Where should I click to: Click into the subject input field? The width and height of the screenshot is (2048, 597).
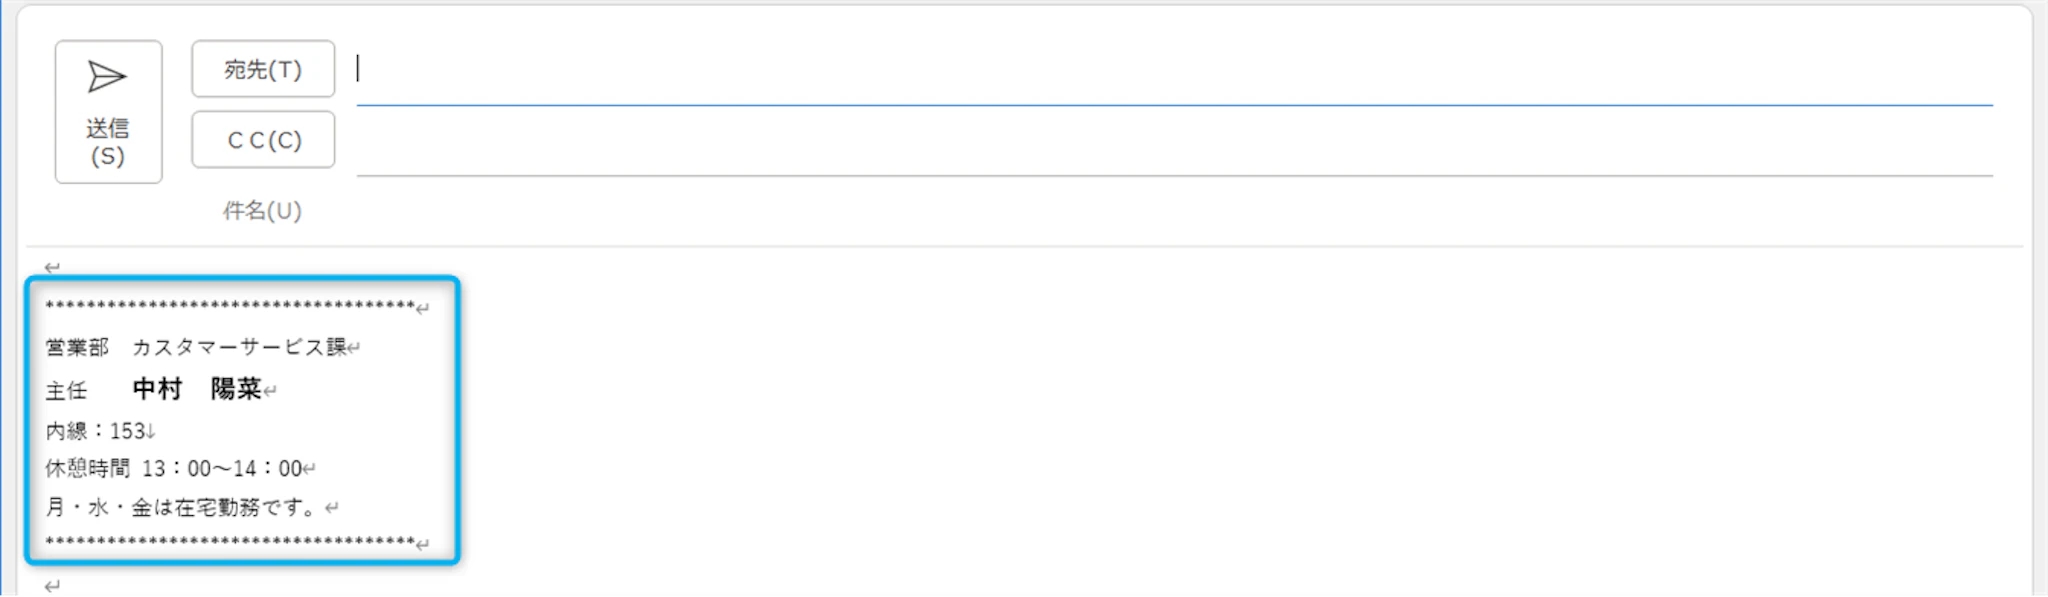(1170, 211)
